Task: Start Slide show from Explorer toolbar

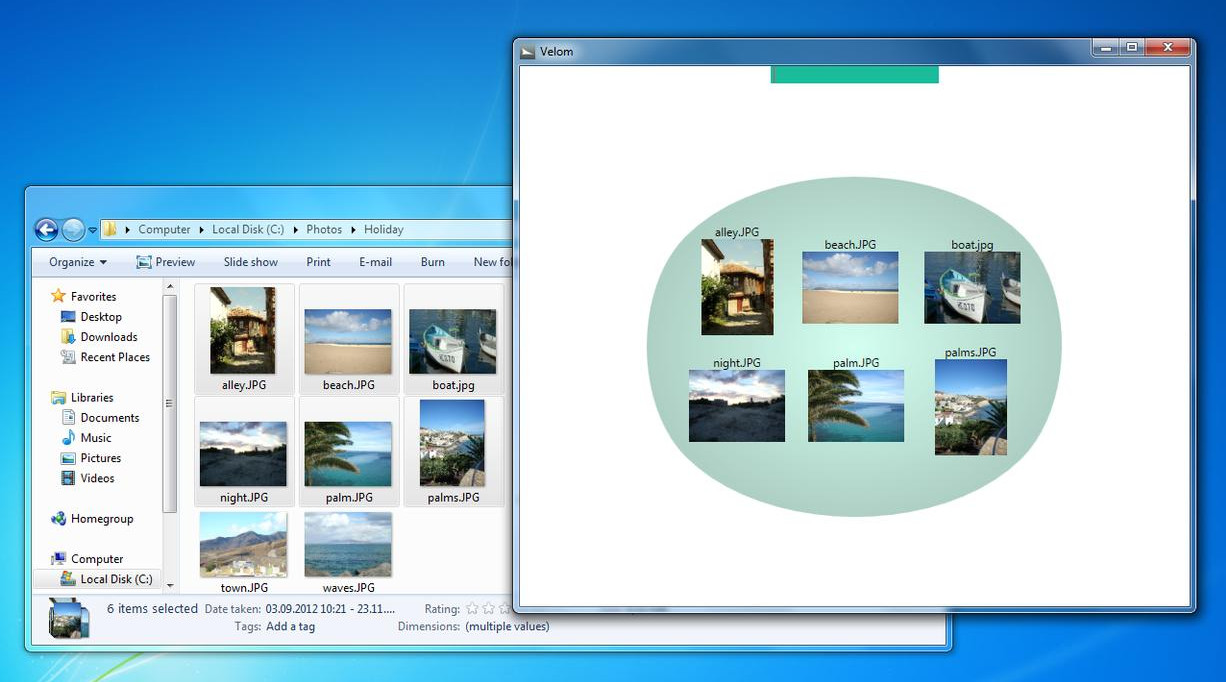Action: click(x=251, y=262)
